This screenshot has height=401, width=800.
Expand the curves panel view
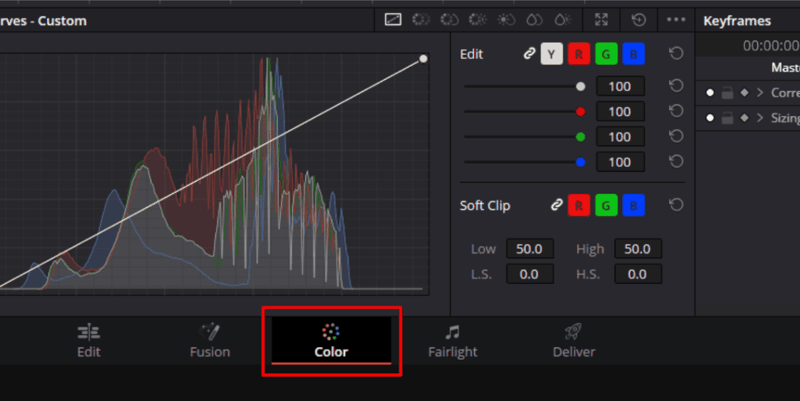point(602,20)
